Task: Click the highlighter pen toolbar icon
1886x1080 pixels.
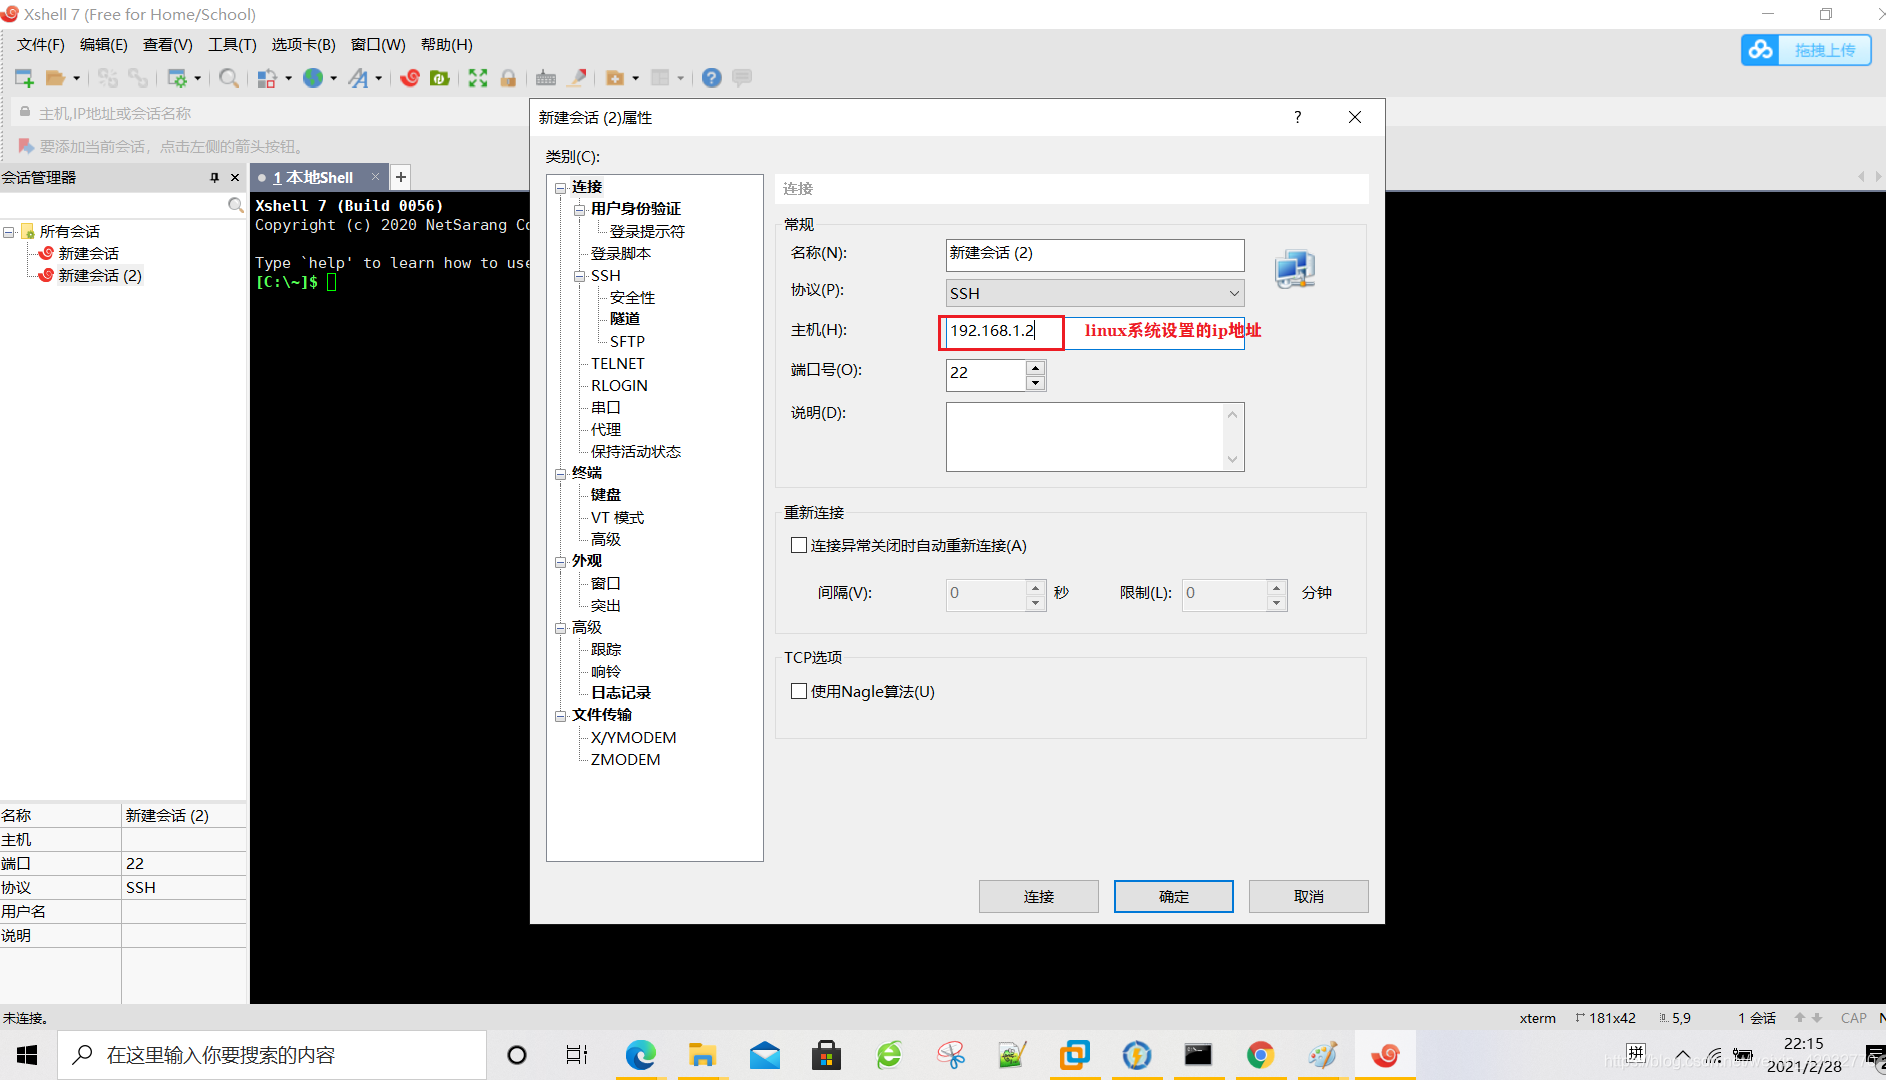Action: point(577,78)
